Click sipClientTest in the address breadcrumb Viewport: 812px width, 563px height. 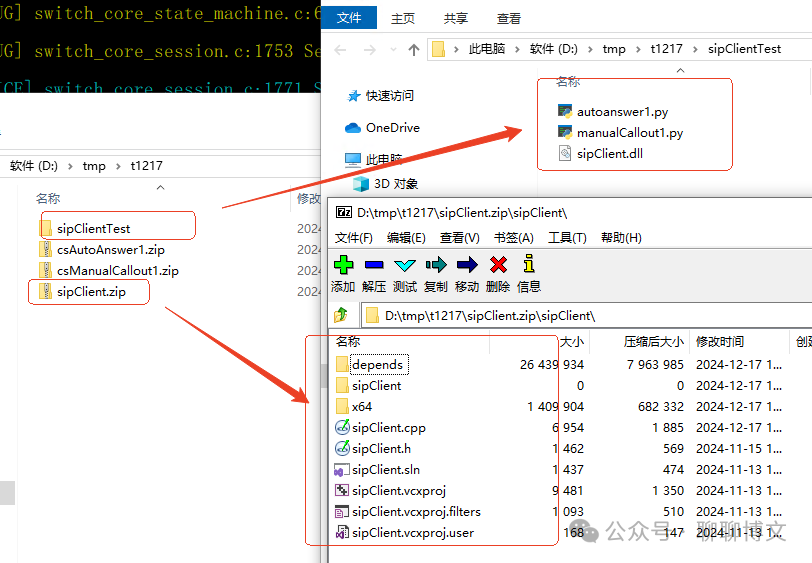click(x=744, y=49)
